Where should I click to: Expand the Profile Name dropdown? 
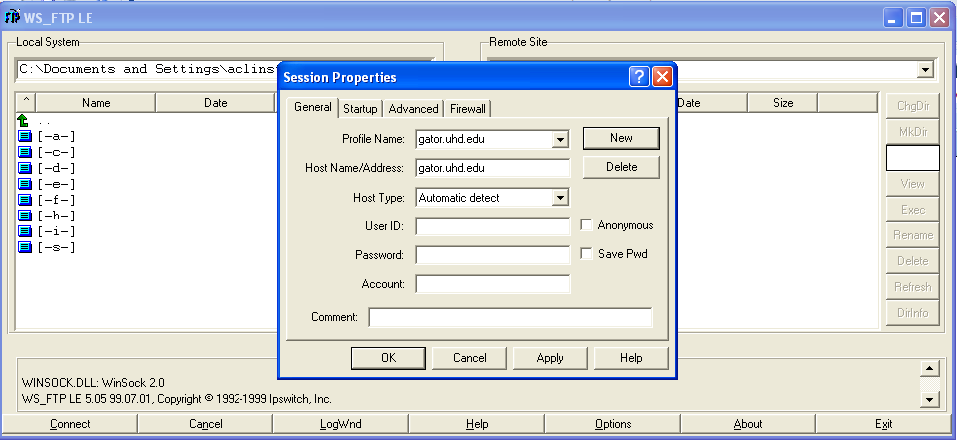coord(560,140)
